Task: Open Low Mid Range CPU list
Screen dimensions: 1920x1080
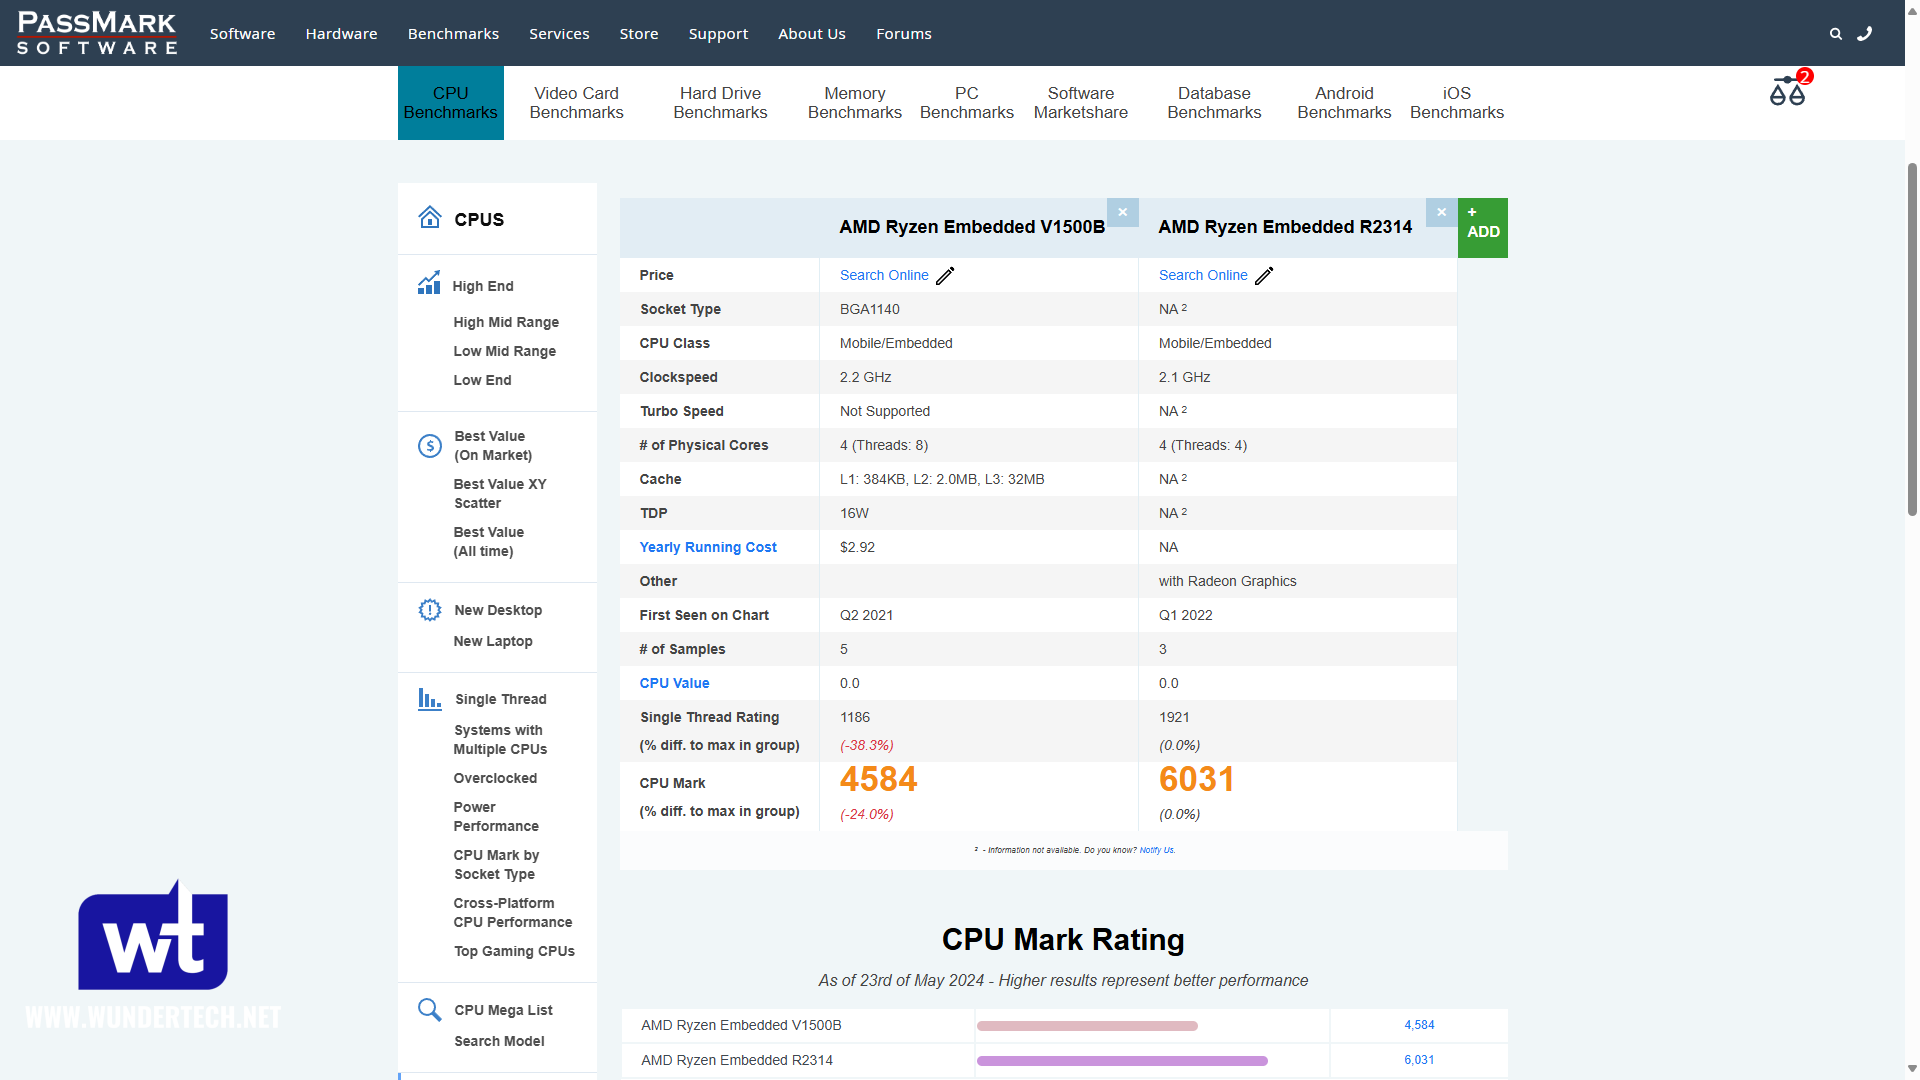Action: pyautogui.click(x=505, y=351)
